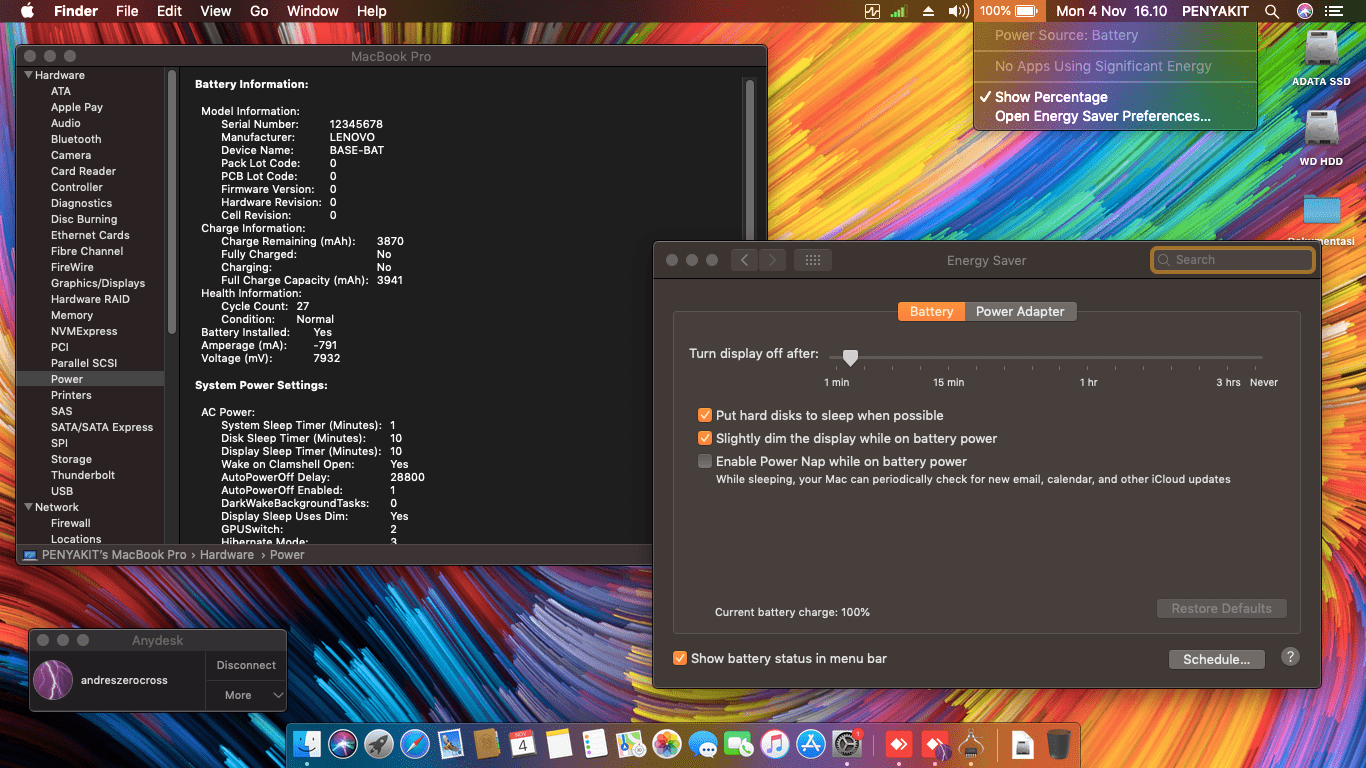The image size is (1366, 768).
Task: Click the Search field in Energy Saver
Action: 1232,259
